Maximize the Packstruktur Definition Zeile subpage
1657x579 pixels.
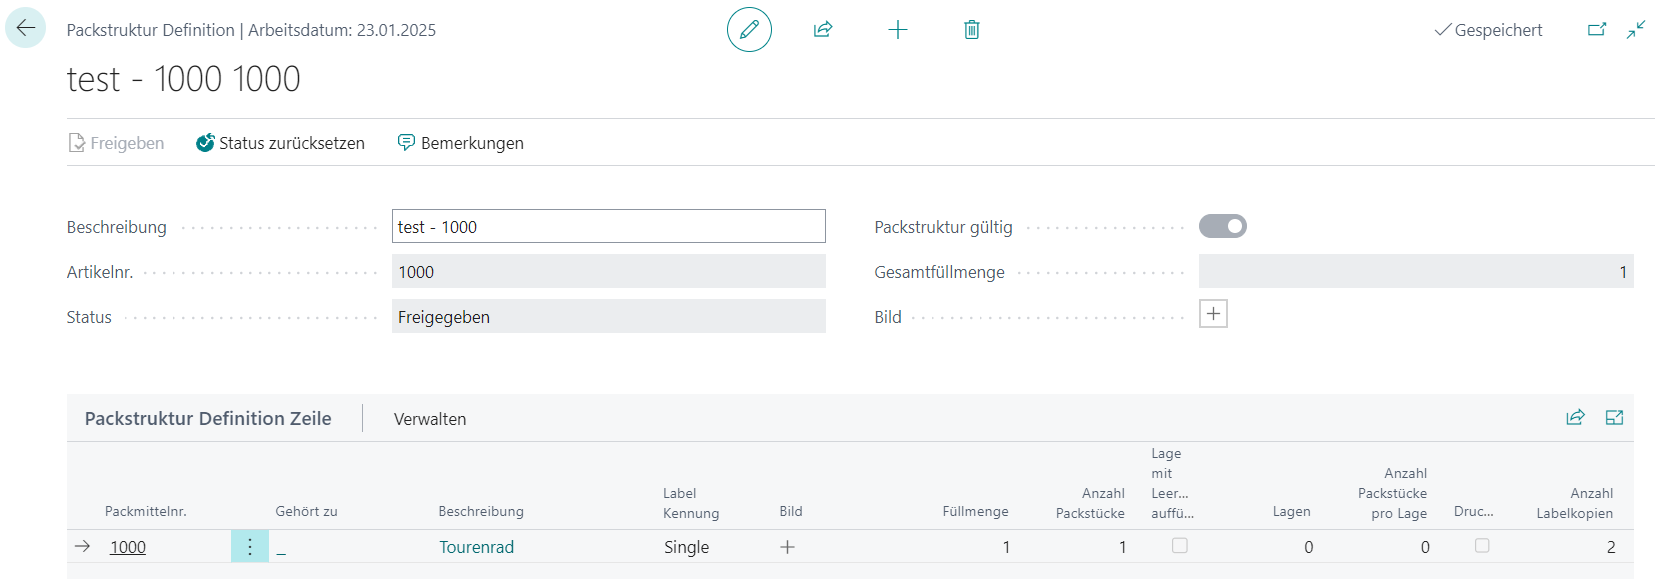click(x=1614, y=418)
